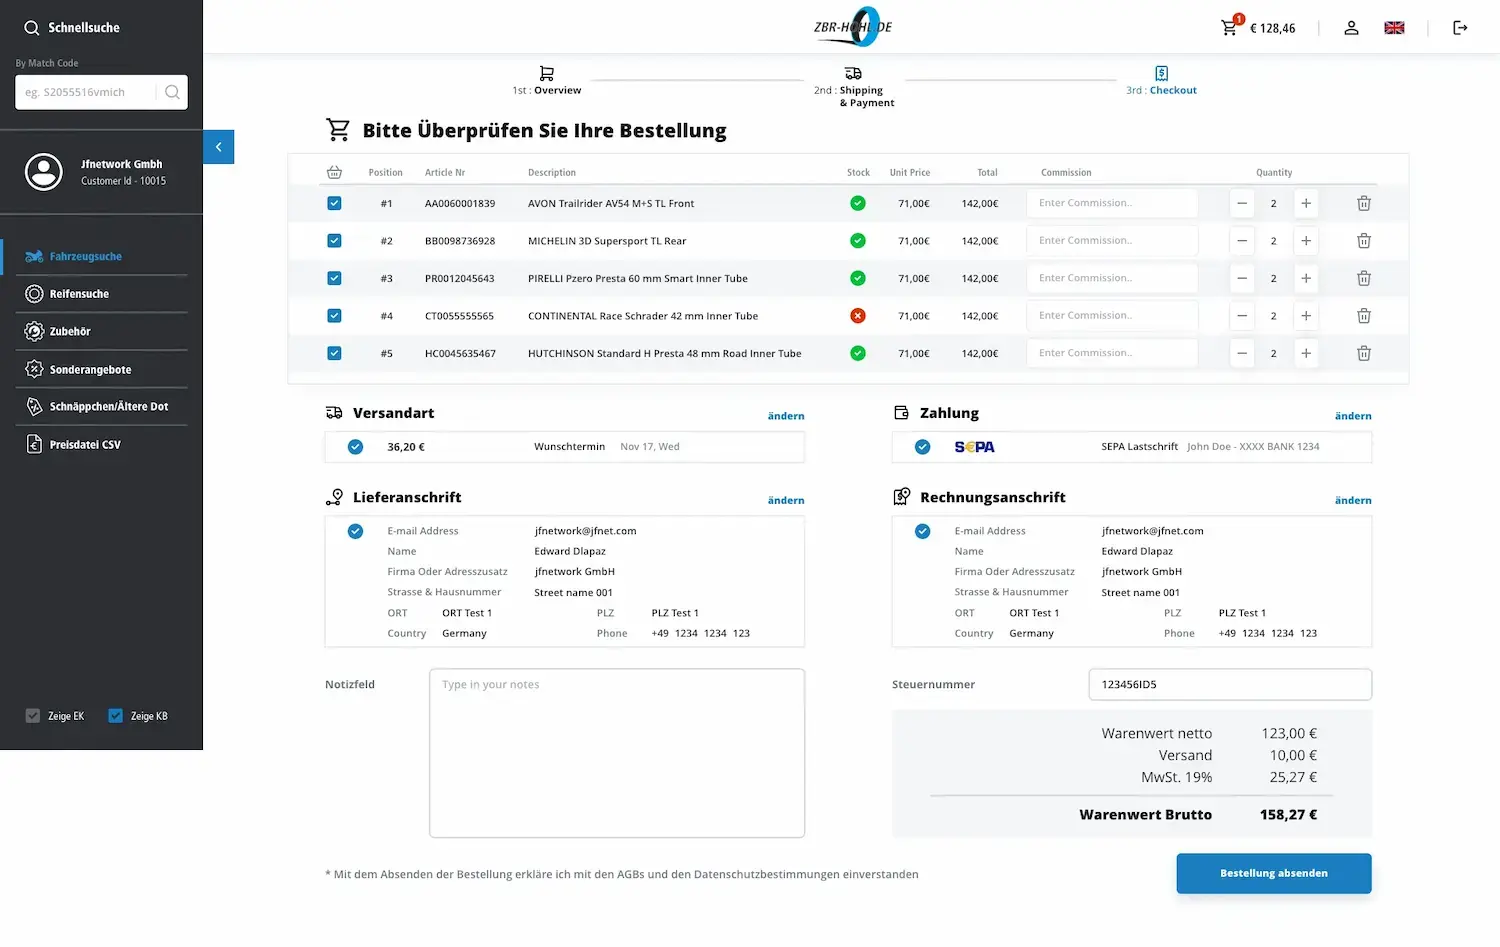
Task: Click article number BB0098736928
Action: pos(460,241)
